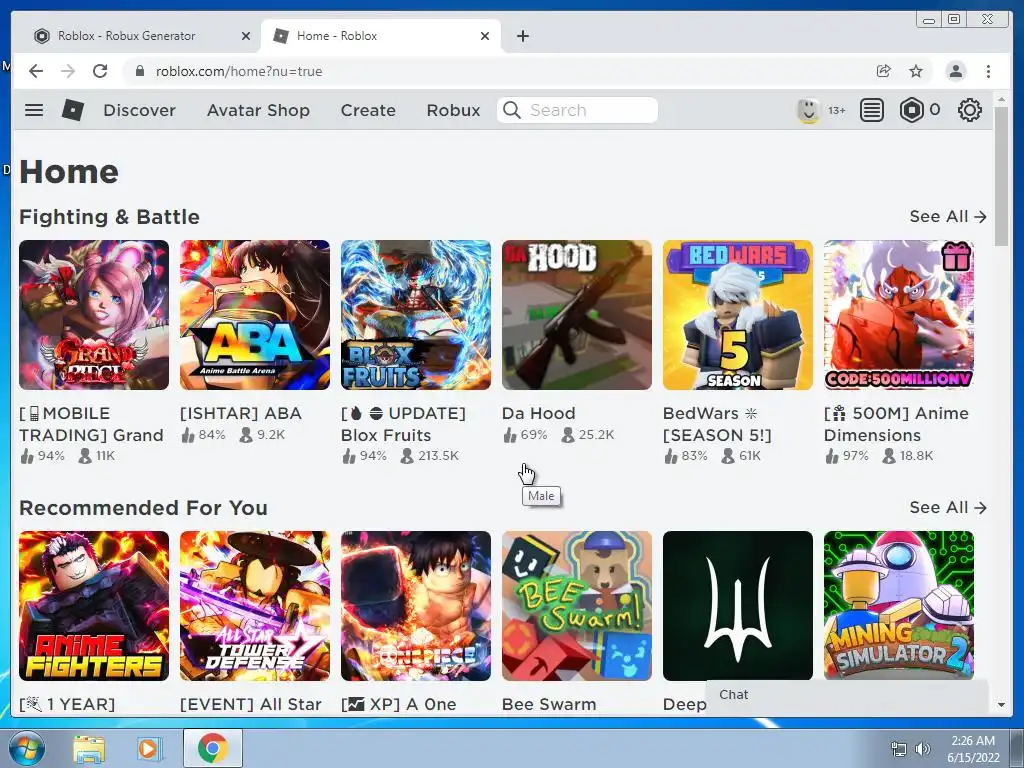Viewport: 1024px width, 768px height.
Task: Open the Create section
Action: click(x=368, y=110)
